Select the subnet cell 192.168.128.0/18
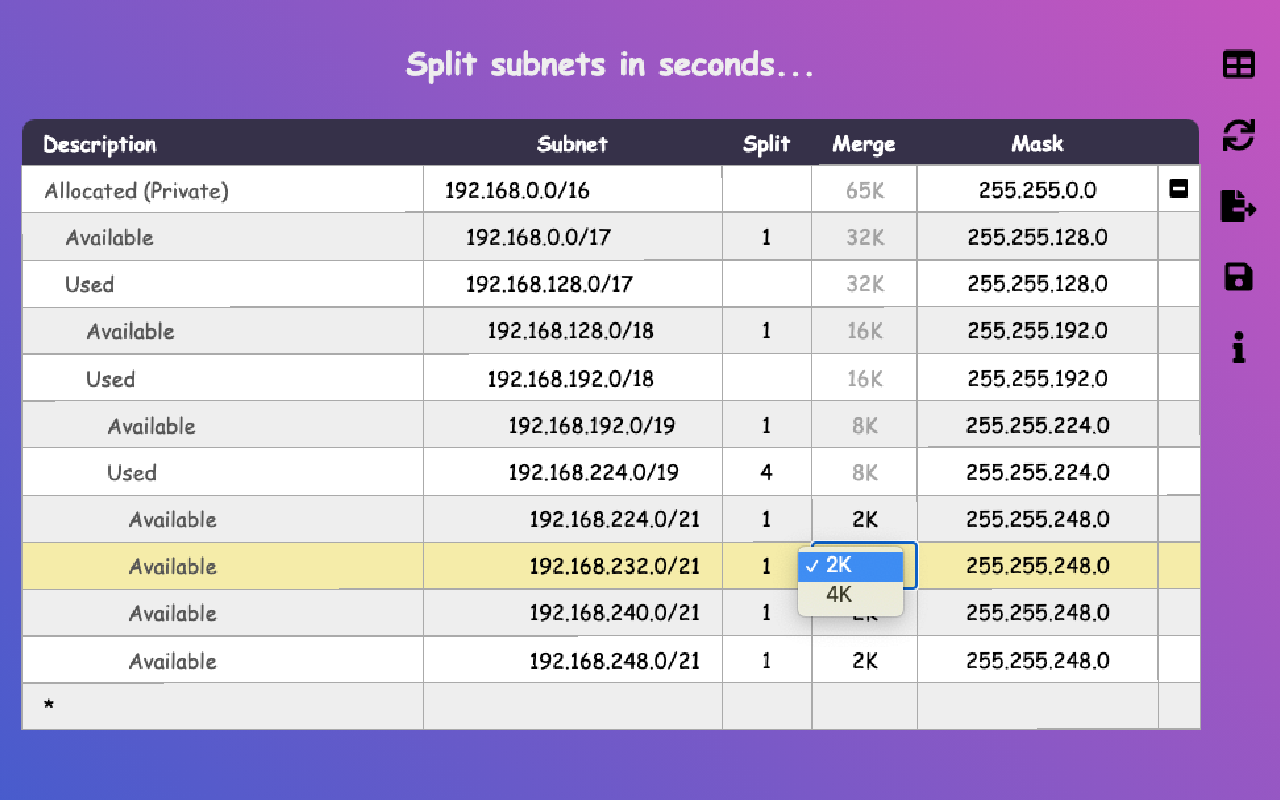This screenshot has width=1280, height=800. tap(573, 331)
